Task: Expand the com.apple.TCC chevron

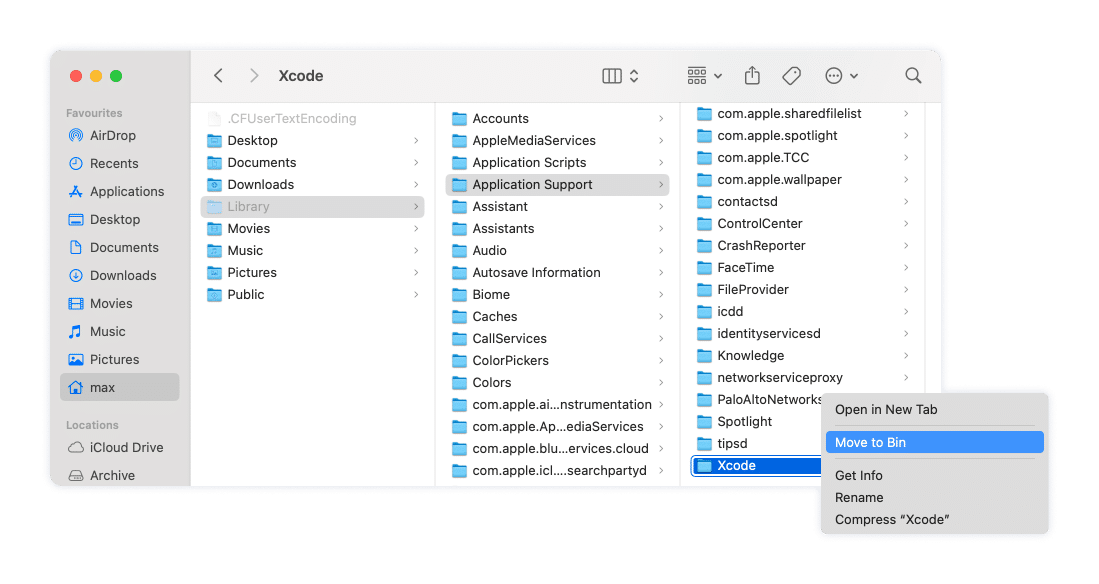Action: click(906, 158)
